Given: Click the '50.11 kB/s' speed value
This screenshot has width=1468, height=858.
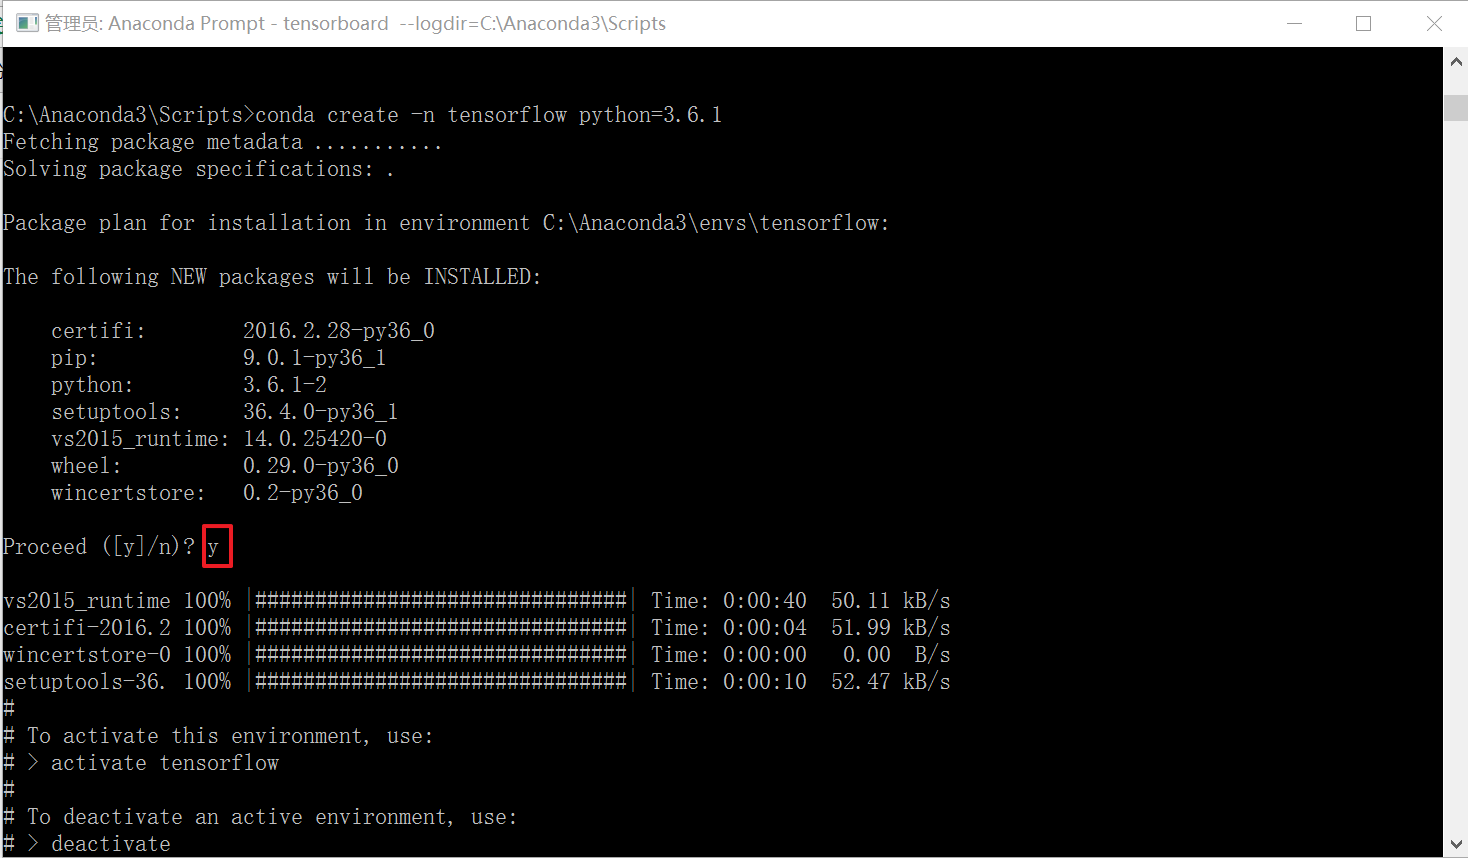Looking at the screenshot, I should pos(891,601).
